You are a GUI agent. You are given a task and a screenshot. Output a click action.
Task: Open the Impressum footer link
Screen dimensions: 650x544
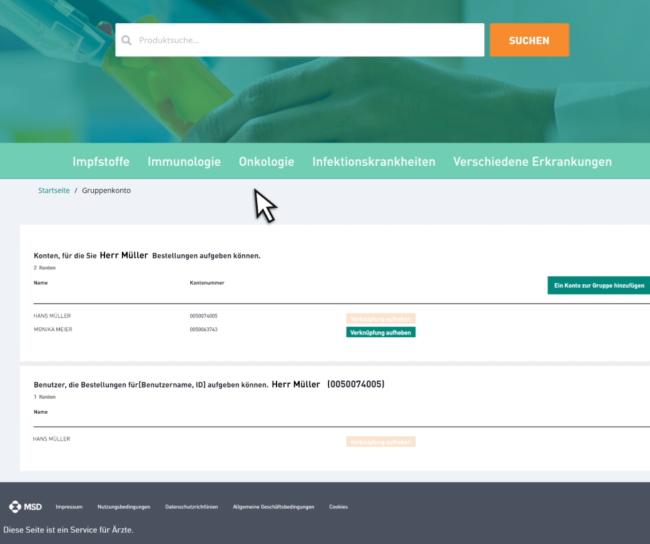pos(69,507)
